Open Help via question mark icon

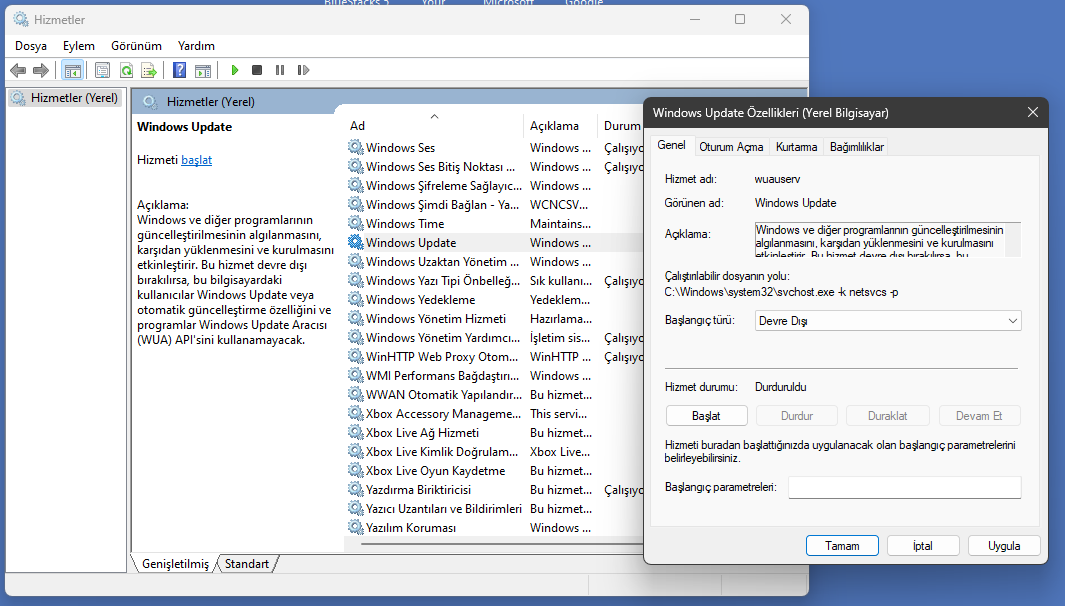(179, 70)
